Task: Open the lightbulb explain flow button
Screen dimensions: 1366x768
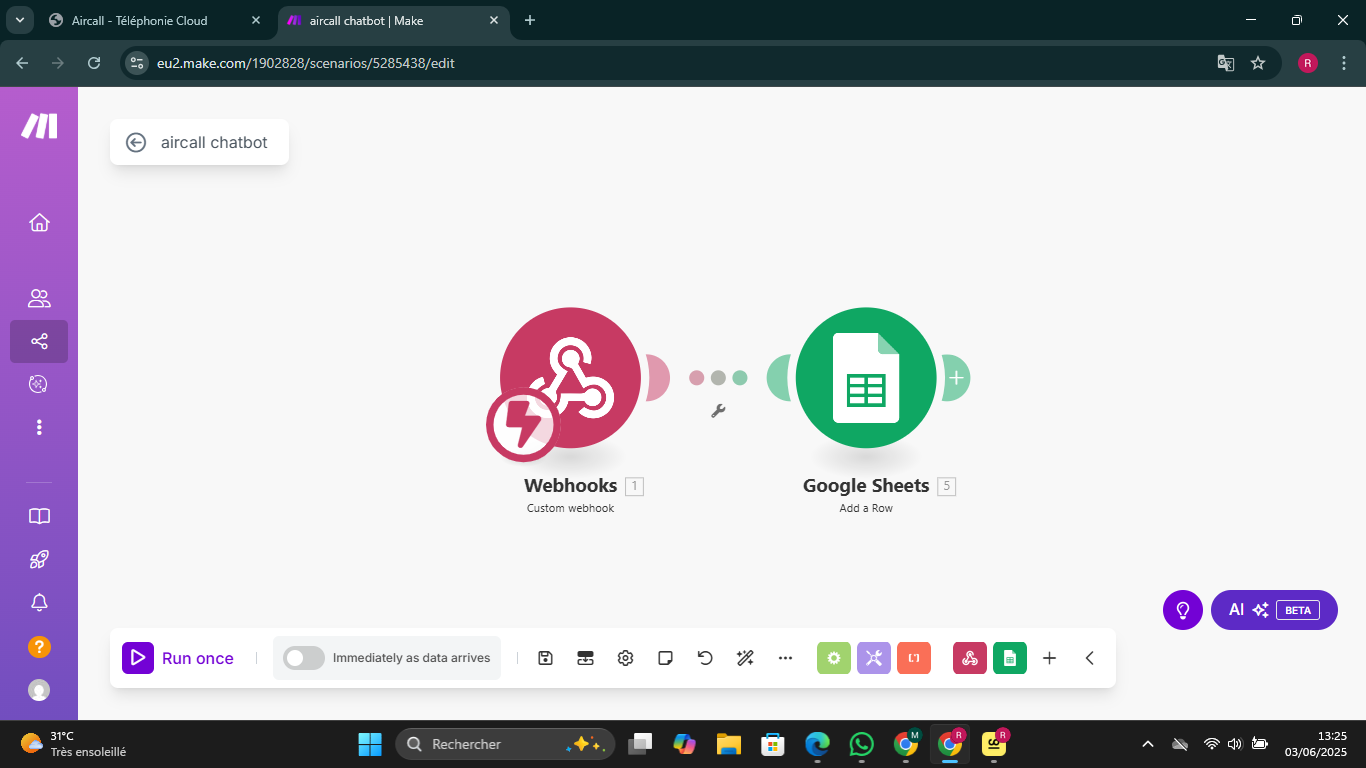Action: pyautogui.click(x=1183, y=610)
